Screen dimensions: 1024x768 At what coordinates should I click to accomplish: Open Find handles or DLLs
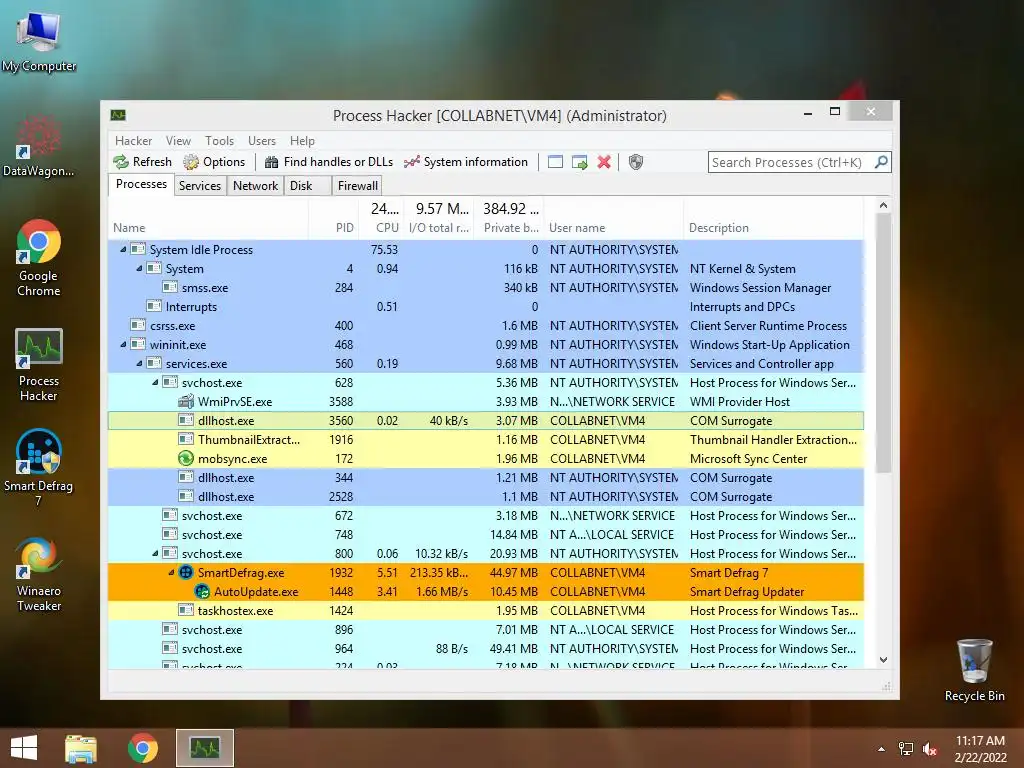[x=328, y=162]
